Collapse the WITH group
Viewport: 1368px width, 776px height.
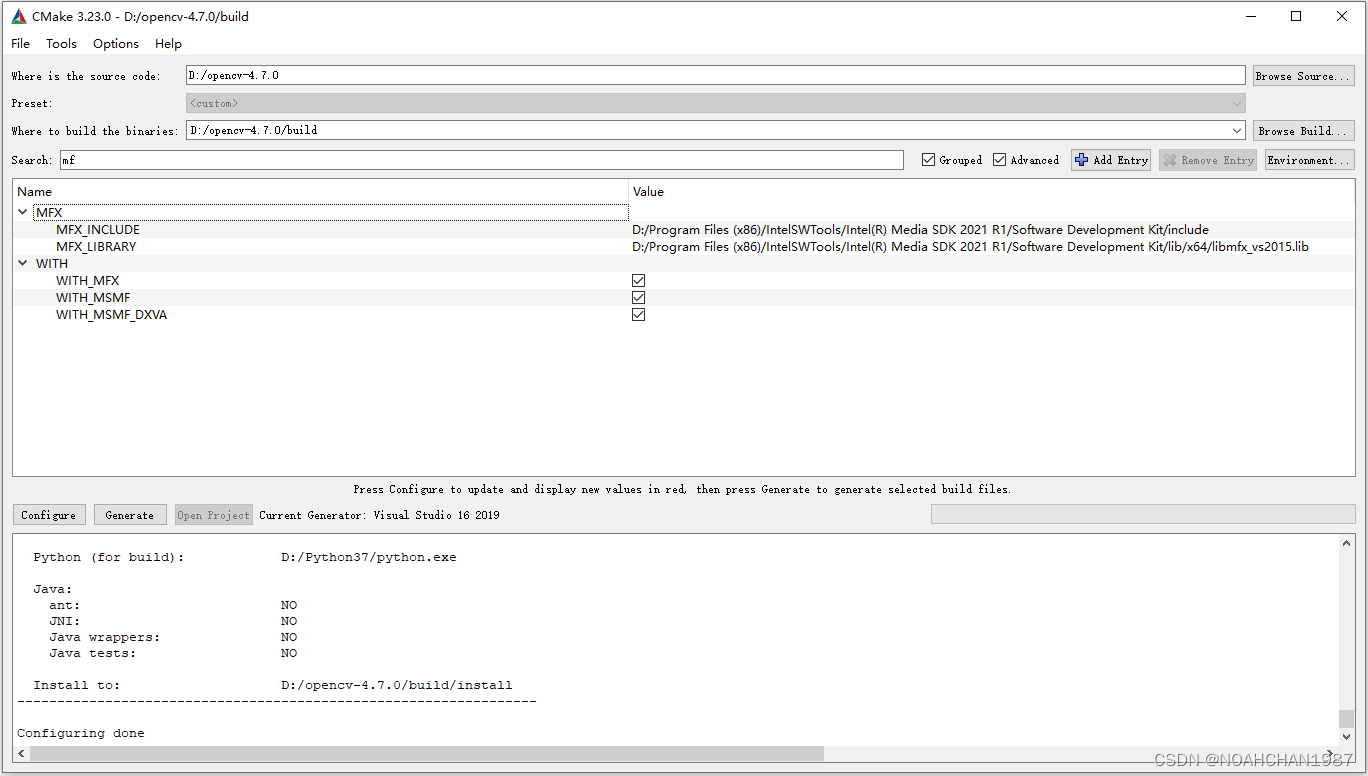click(x=23, y=264)
